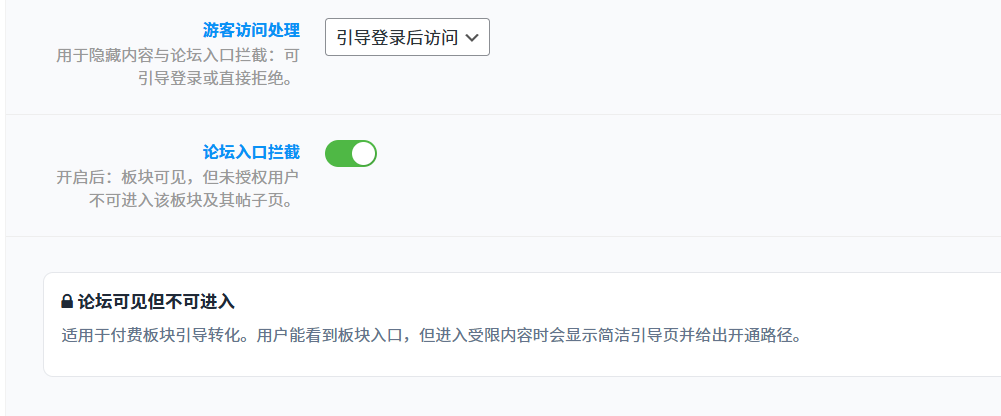Click the help line 用于隐藏内容与论坛入口拦截

(x=178, y=56)
